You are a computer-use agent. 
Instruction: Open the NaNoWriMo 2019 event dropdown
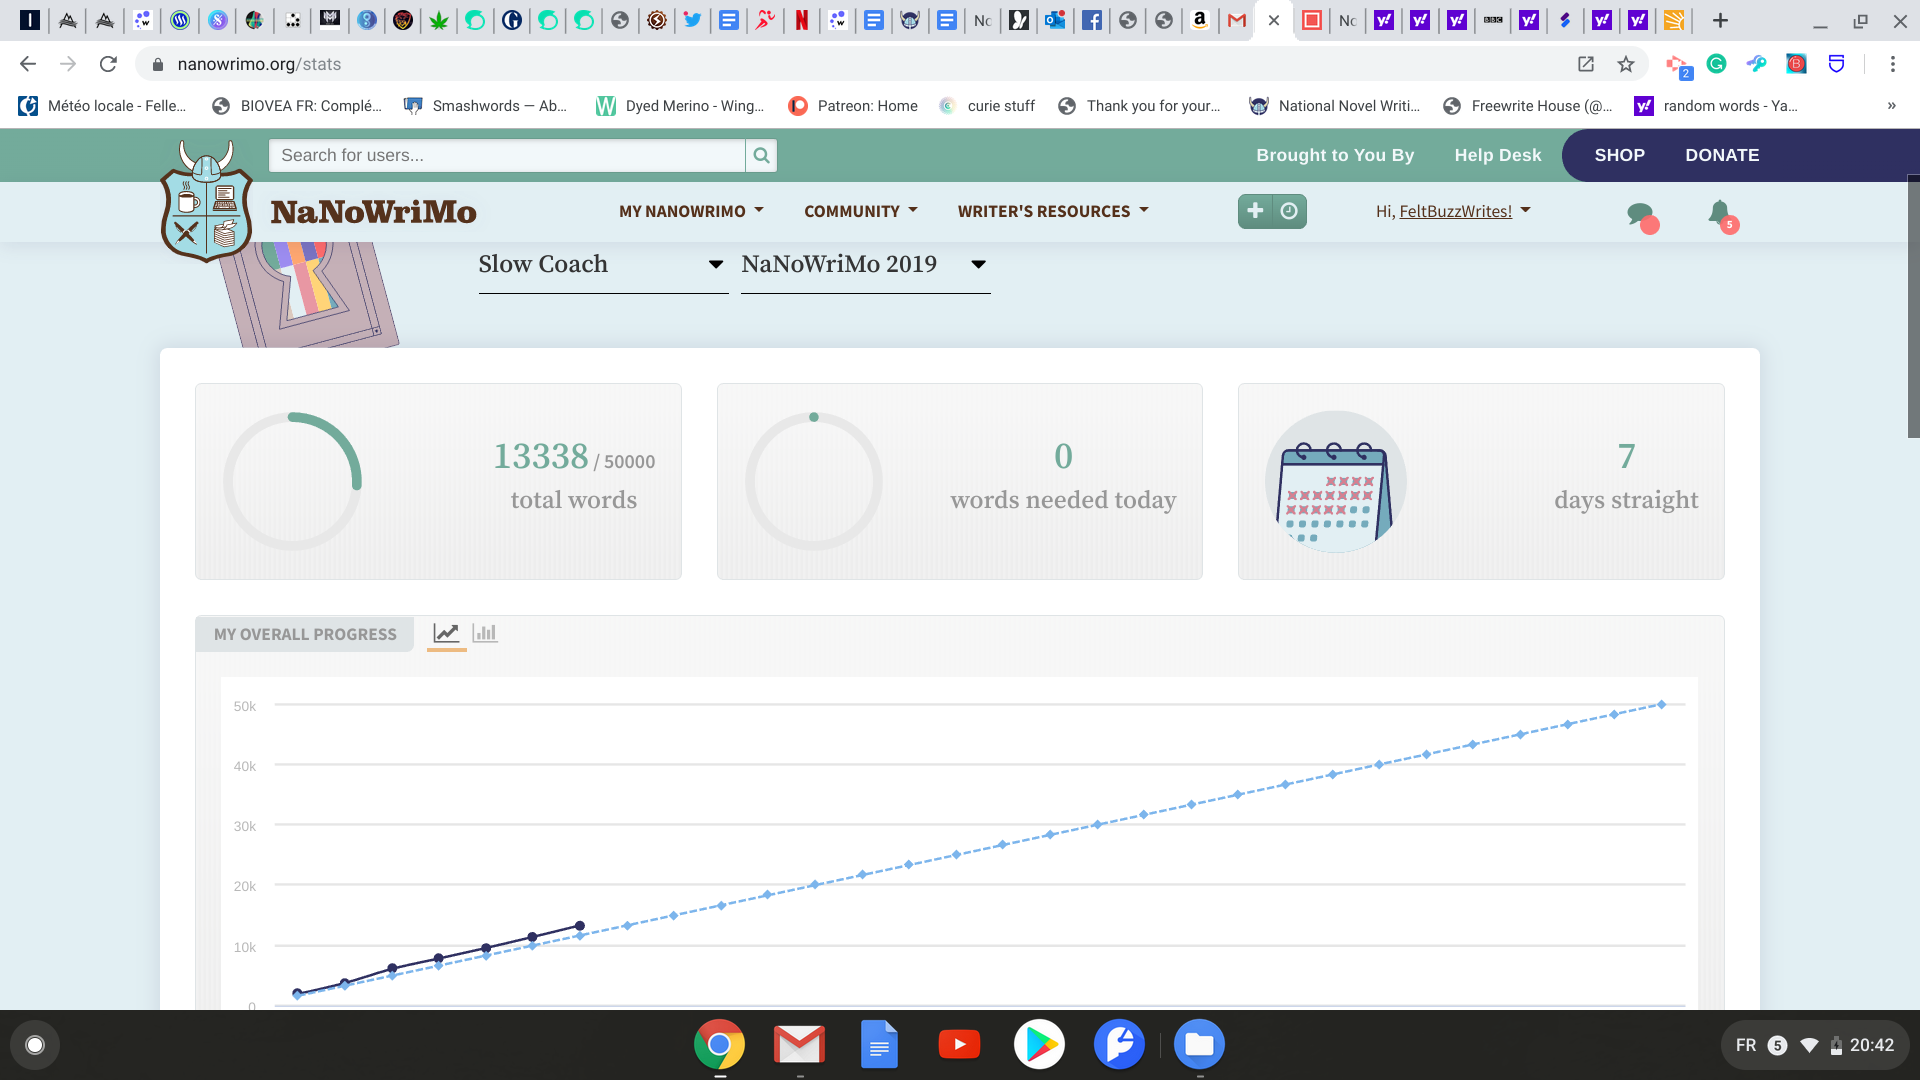tap(865, 265)
